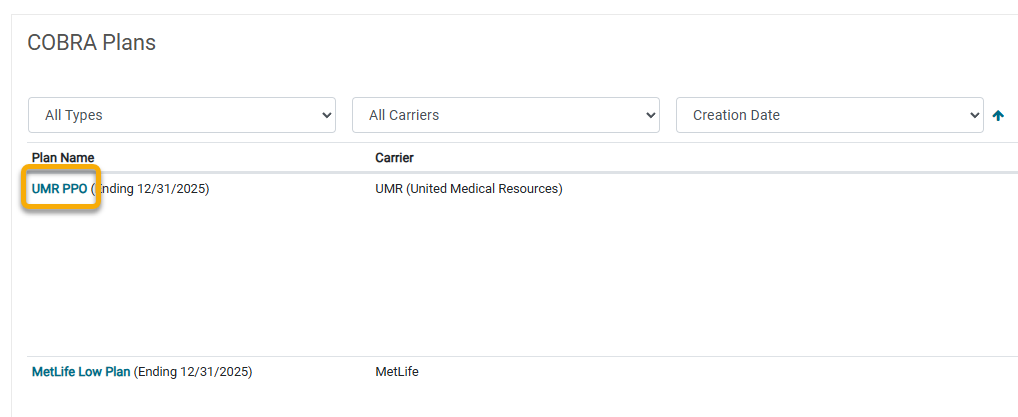Click the COBRA Plans page heading
Viewport: 1018px width, 417px height.
tap(92, 43)
